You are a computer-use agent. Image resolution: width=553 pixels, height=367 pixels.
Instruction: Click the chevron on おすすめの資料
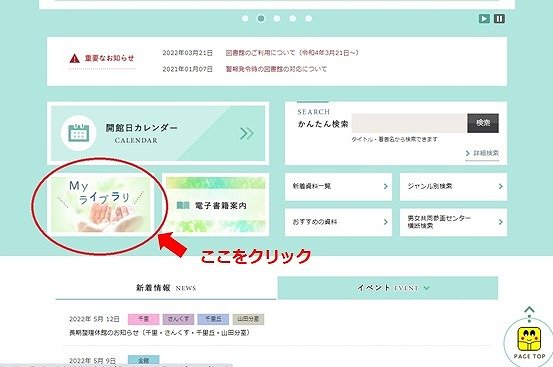coord(385,222)
